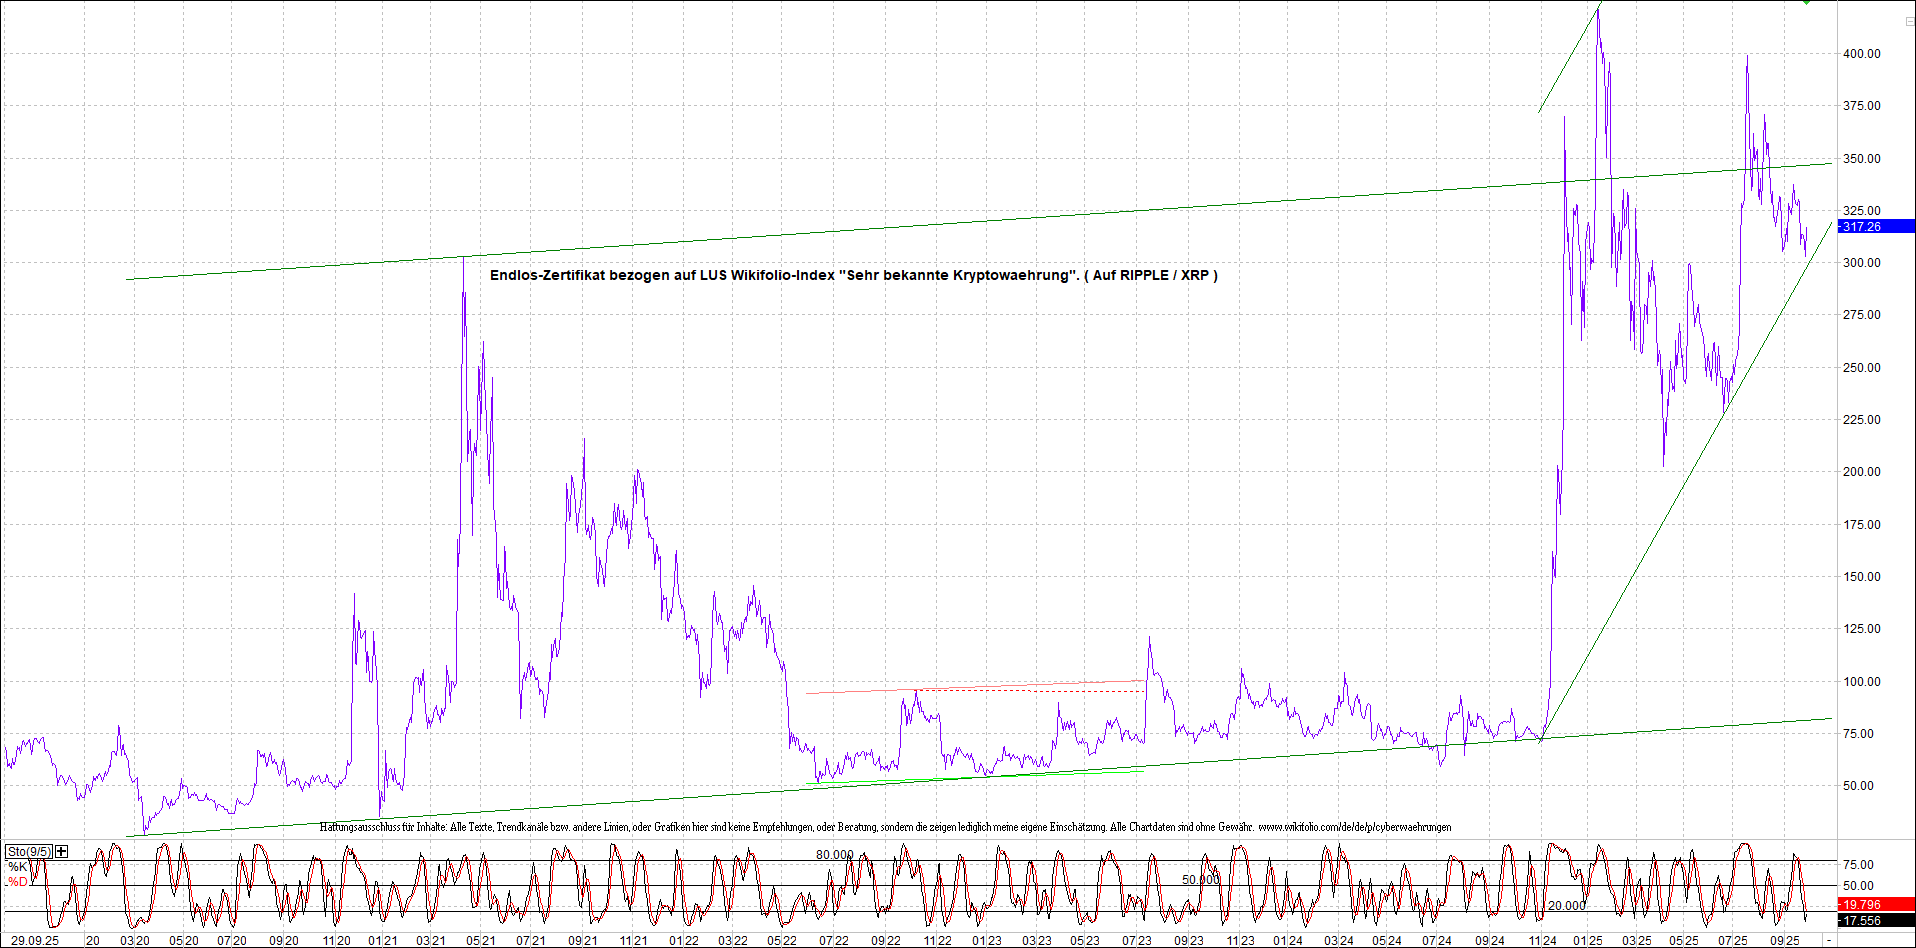Click the 400.00 price axis label
The image size is (1916, 948).
[1861, 54]
